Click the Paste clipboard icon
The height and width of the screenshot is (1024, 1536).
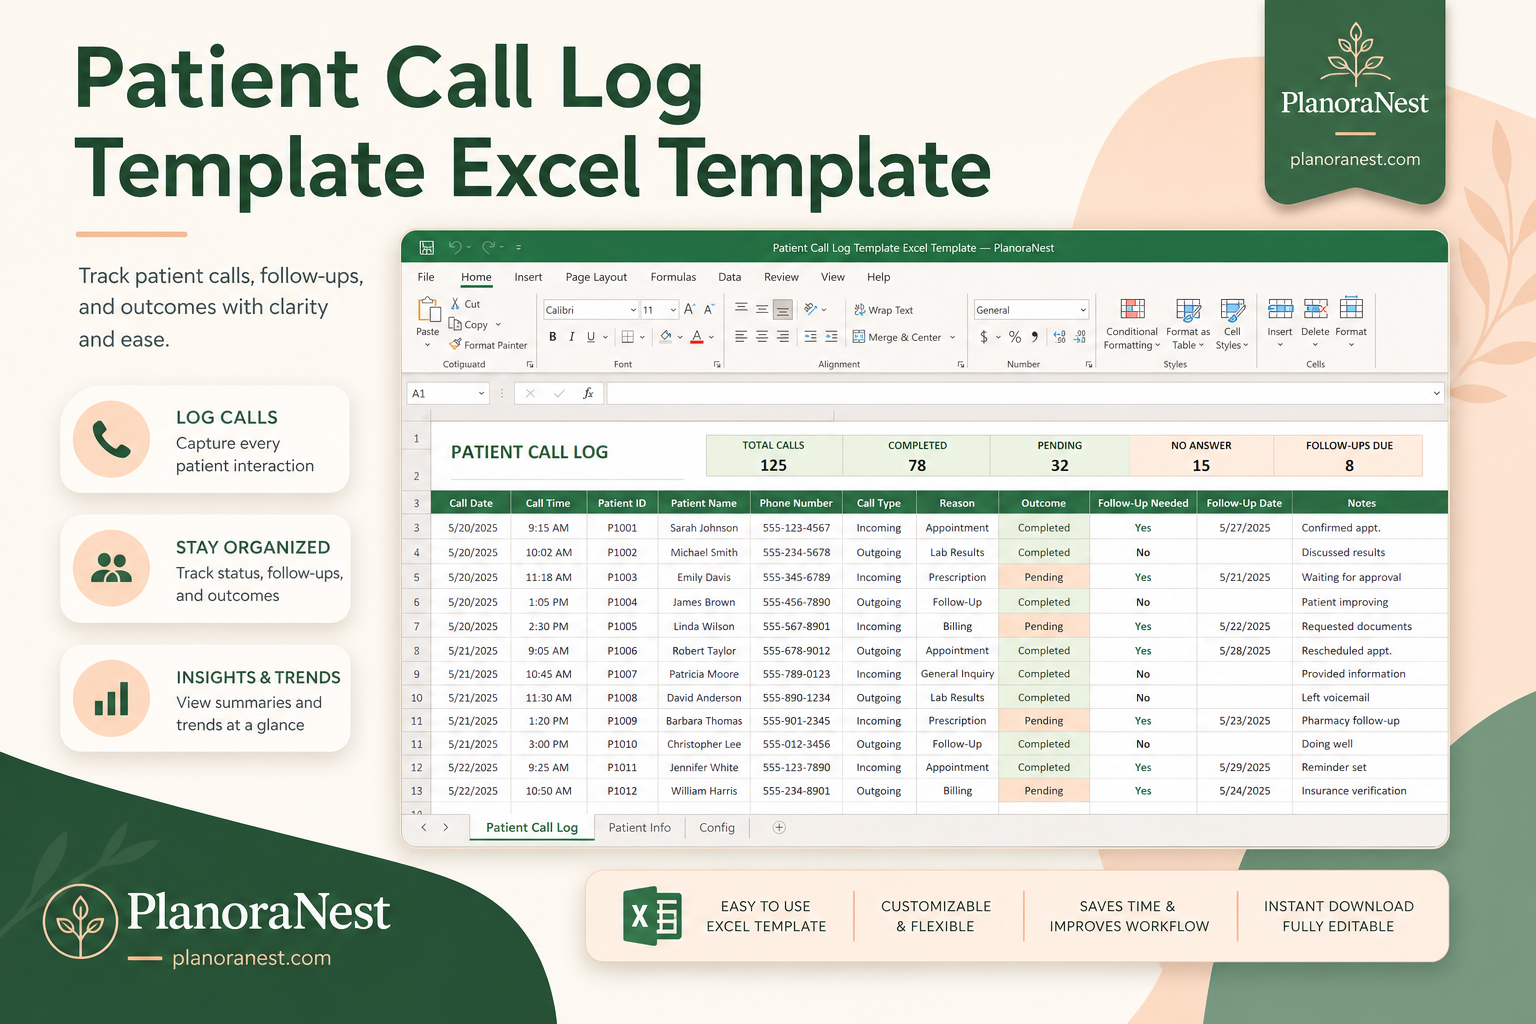(428, 310)
